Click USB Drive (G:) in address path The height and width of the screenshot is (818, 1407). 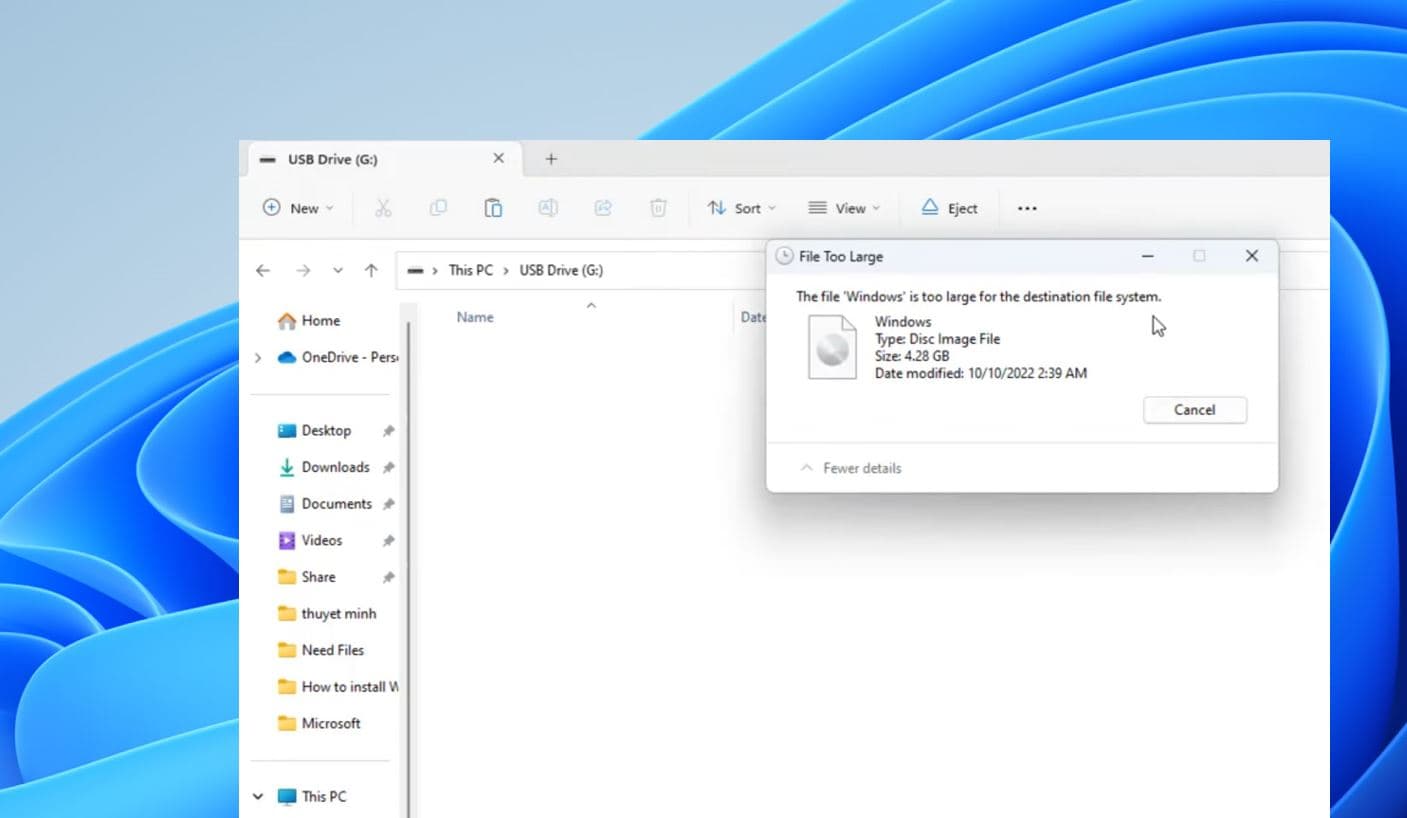[x=561, y=270]
